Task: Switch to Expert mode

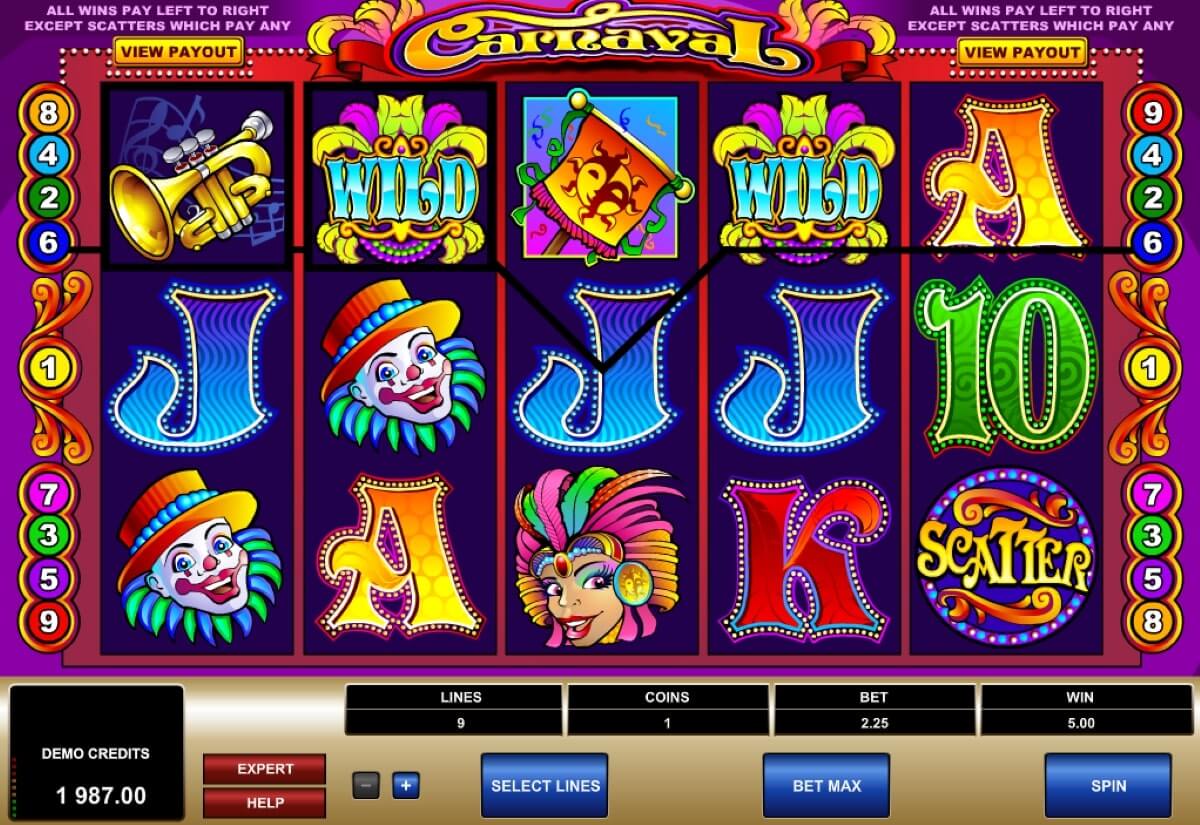Action: click(x=265, y=769)
